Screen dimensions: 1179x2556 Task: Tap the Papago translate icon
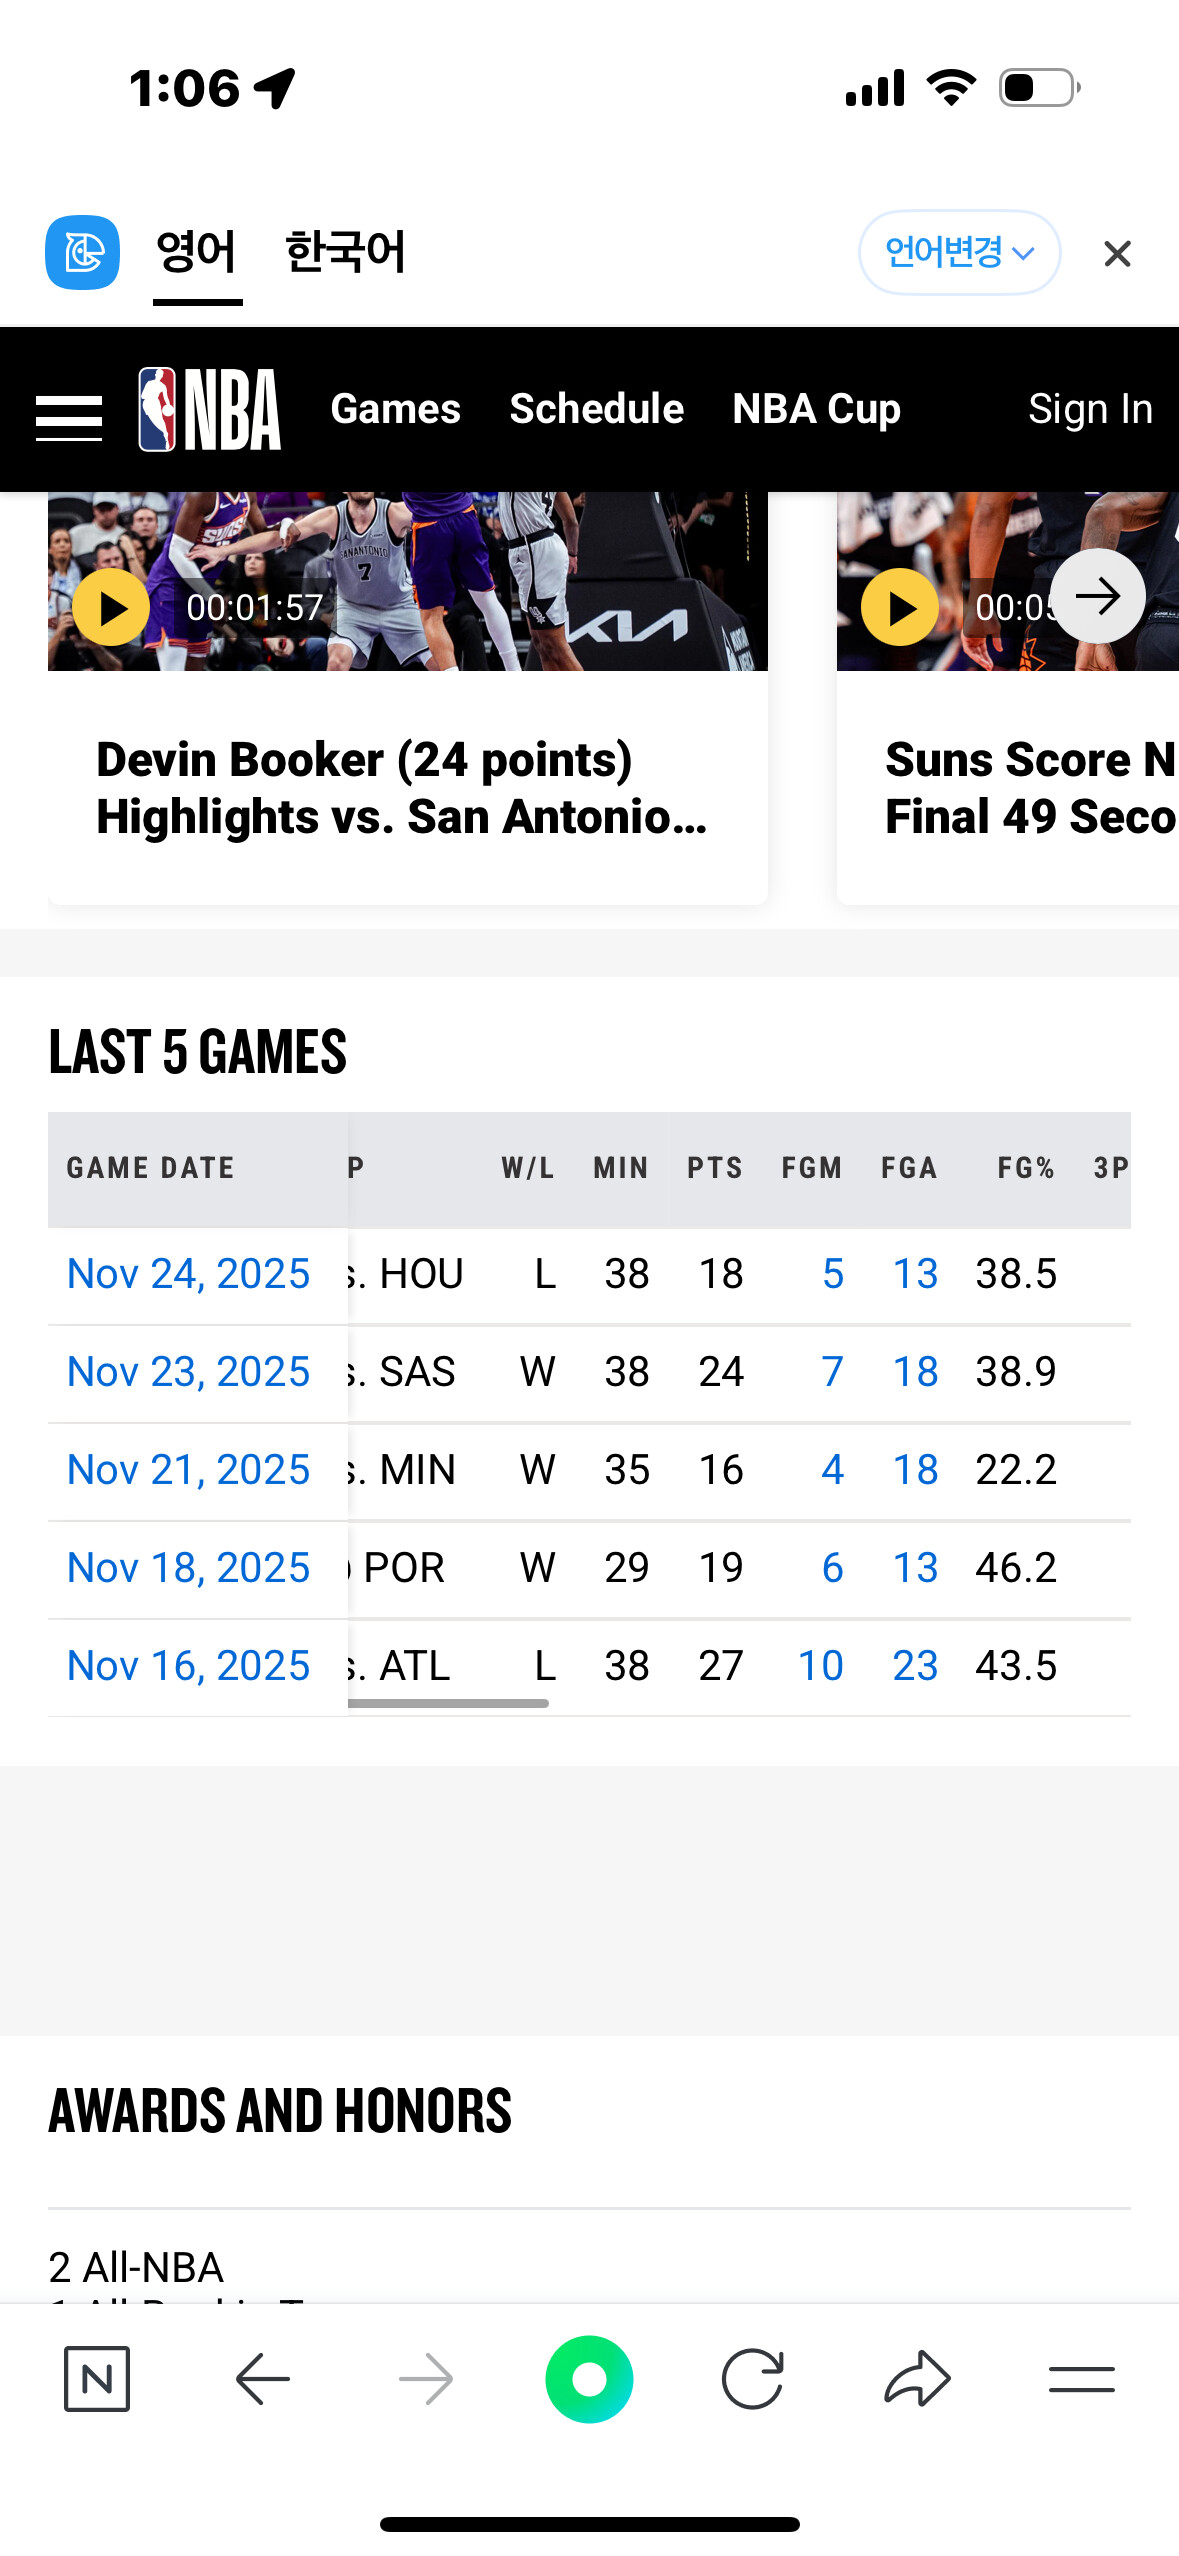point(82,252)
